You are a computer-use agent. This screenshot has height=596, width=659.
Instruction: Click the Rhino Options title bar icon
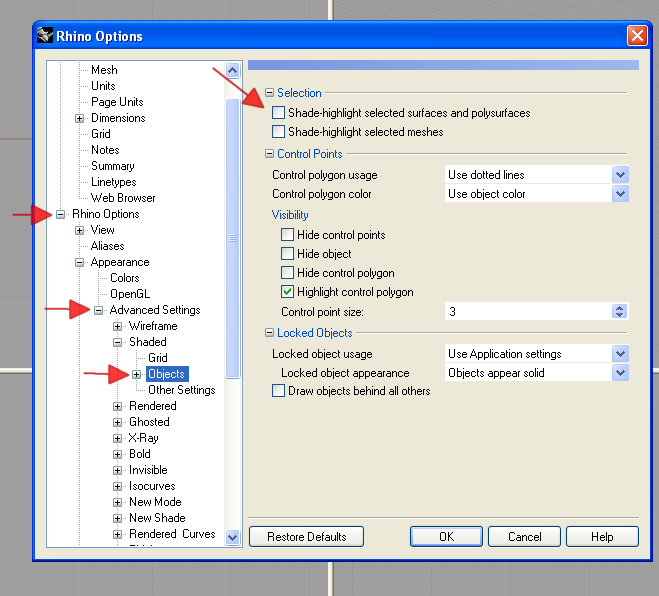(x=45, y=35)
